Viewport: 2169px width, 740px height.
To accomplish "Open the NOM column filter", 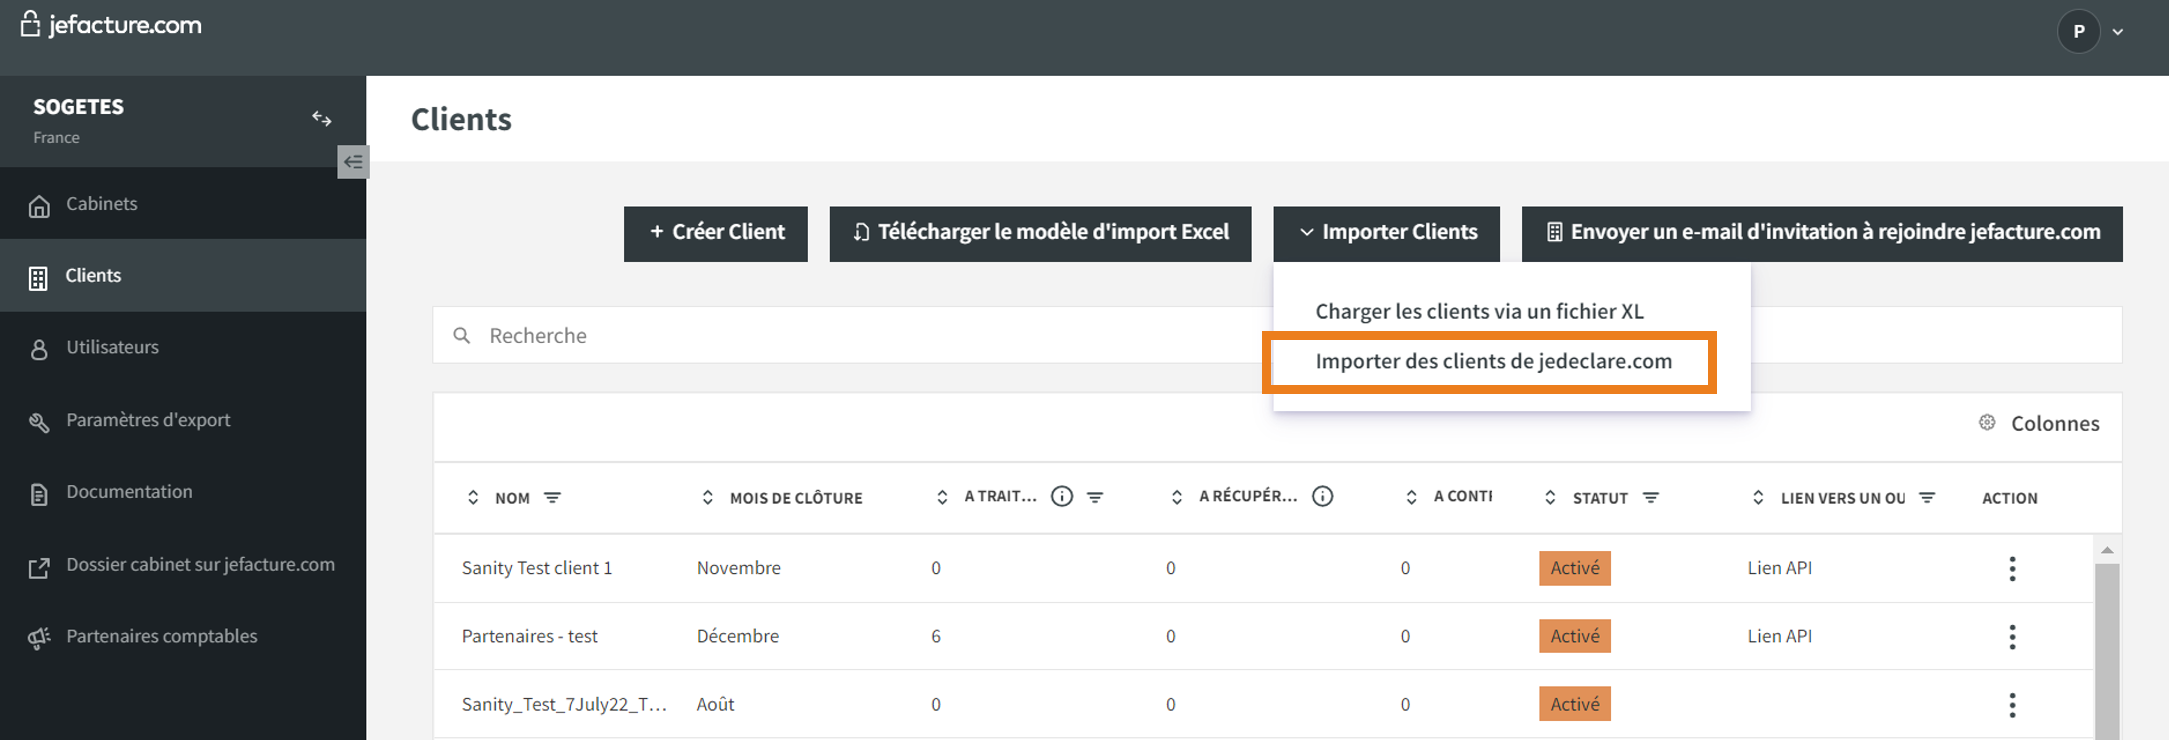I will [552, 497].
